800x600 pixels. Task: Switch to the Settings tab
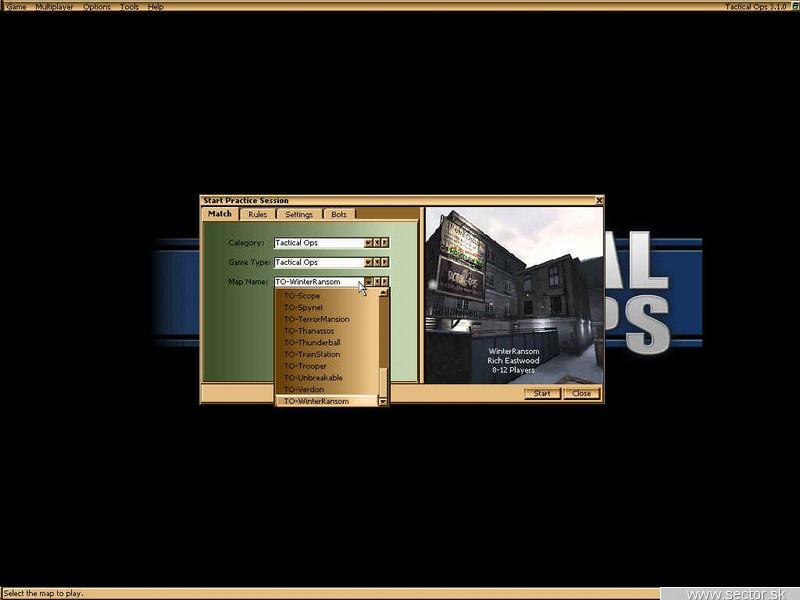[x=299, y=214]
